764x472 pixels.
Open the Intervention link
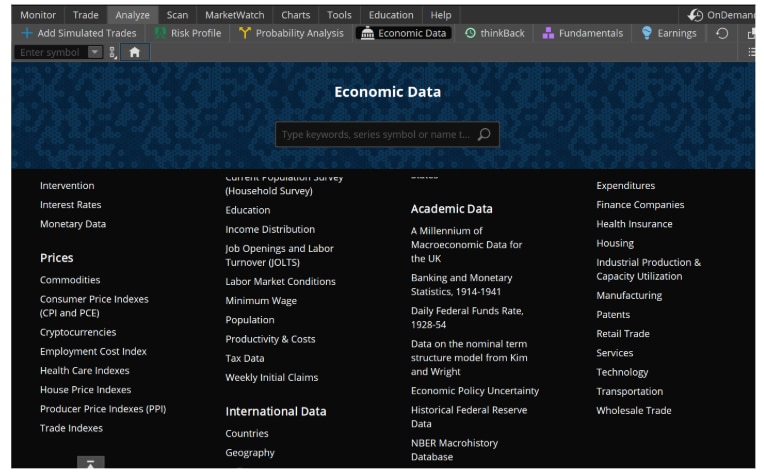[67, 185]
